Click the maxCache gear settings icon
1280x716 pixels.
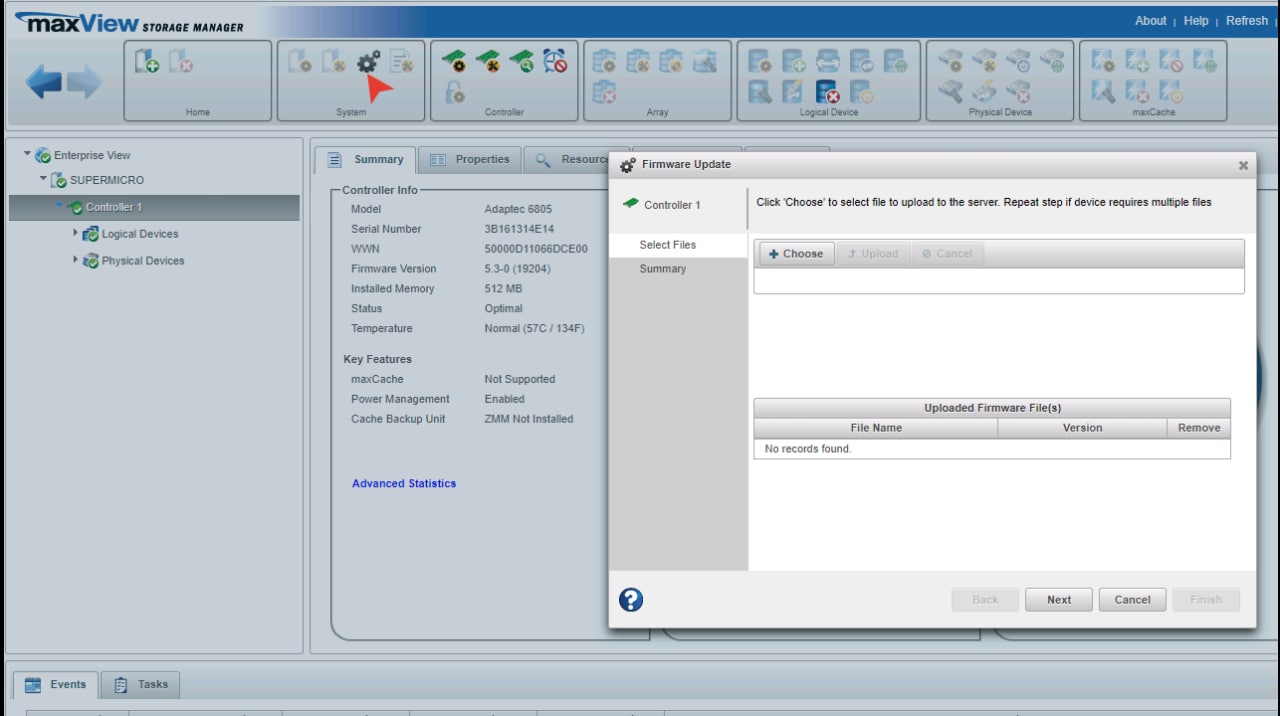pos(1103,62)
